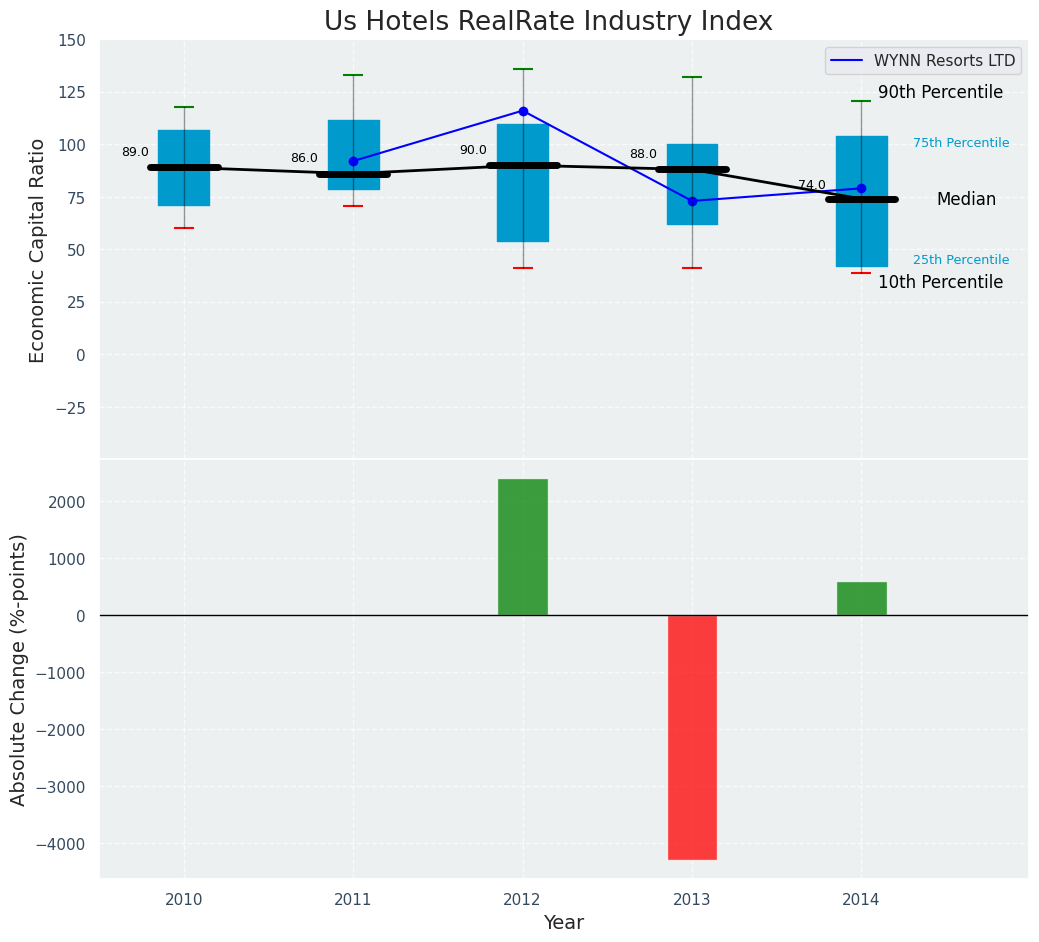Select the WYNN data point for 2012

pyautogui.click(x=523, y=111)
